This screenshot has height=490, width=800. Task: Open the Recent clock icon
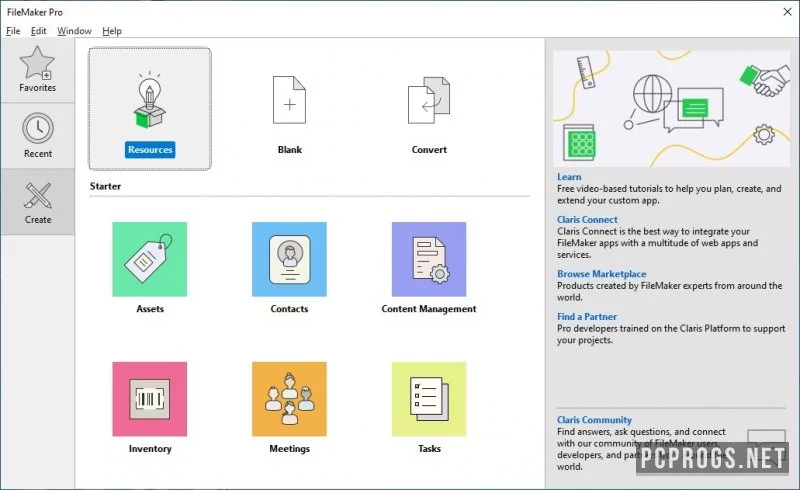pos(38,128)
